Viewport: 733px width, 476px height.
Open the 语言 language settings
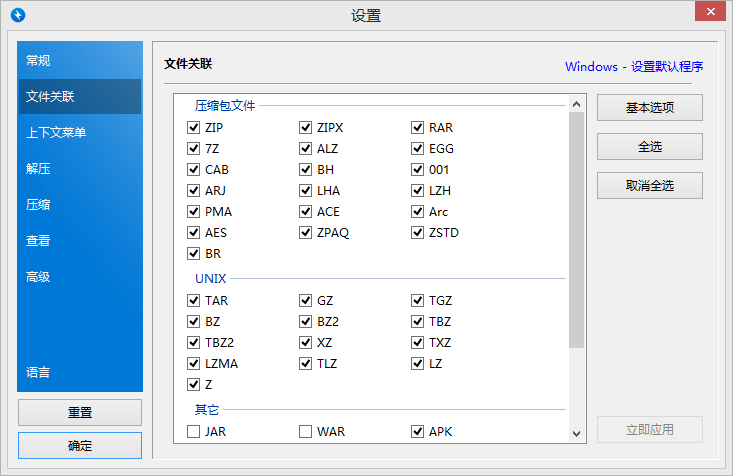coord(79,372)
